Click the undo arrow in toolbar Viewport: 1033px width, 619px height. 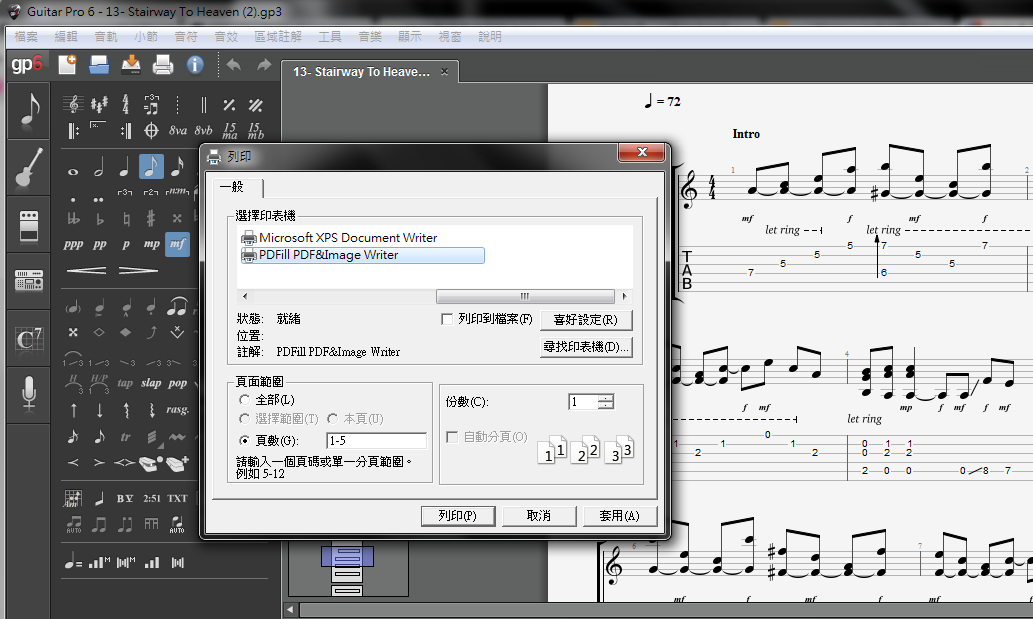233,65
